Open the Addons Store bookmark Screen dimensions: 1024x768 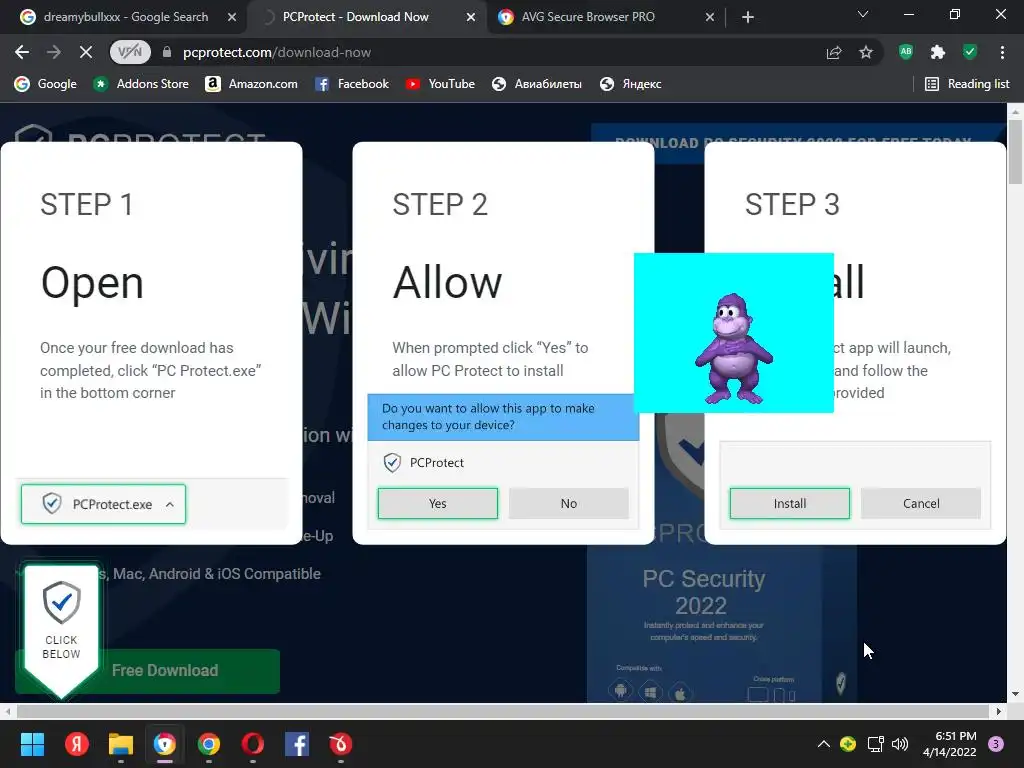(140, 84)
